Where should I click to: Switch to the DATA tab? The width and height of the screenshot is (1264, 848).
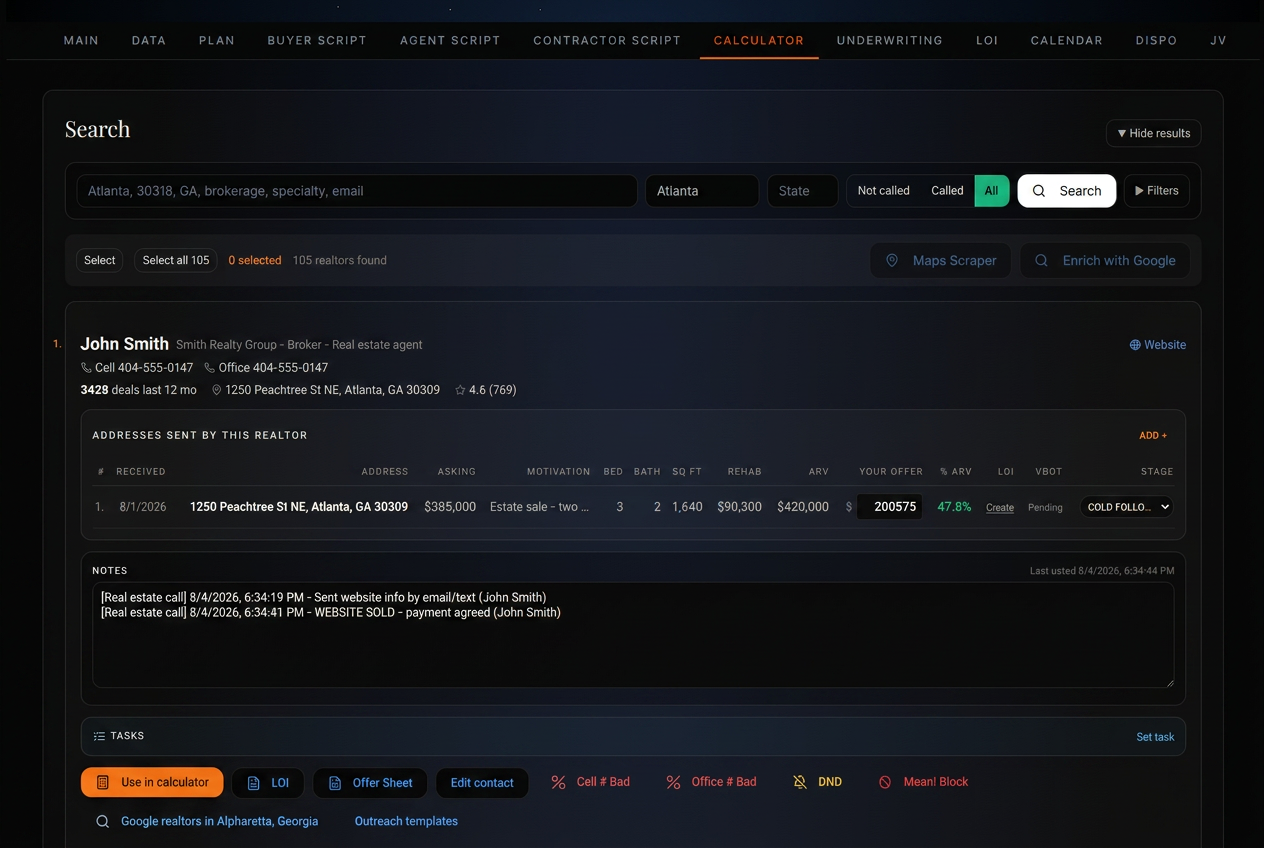coord(149,41)
